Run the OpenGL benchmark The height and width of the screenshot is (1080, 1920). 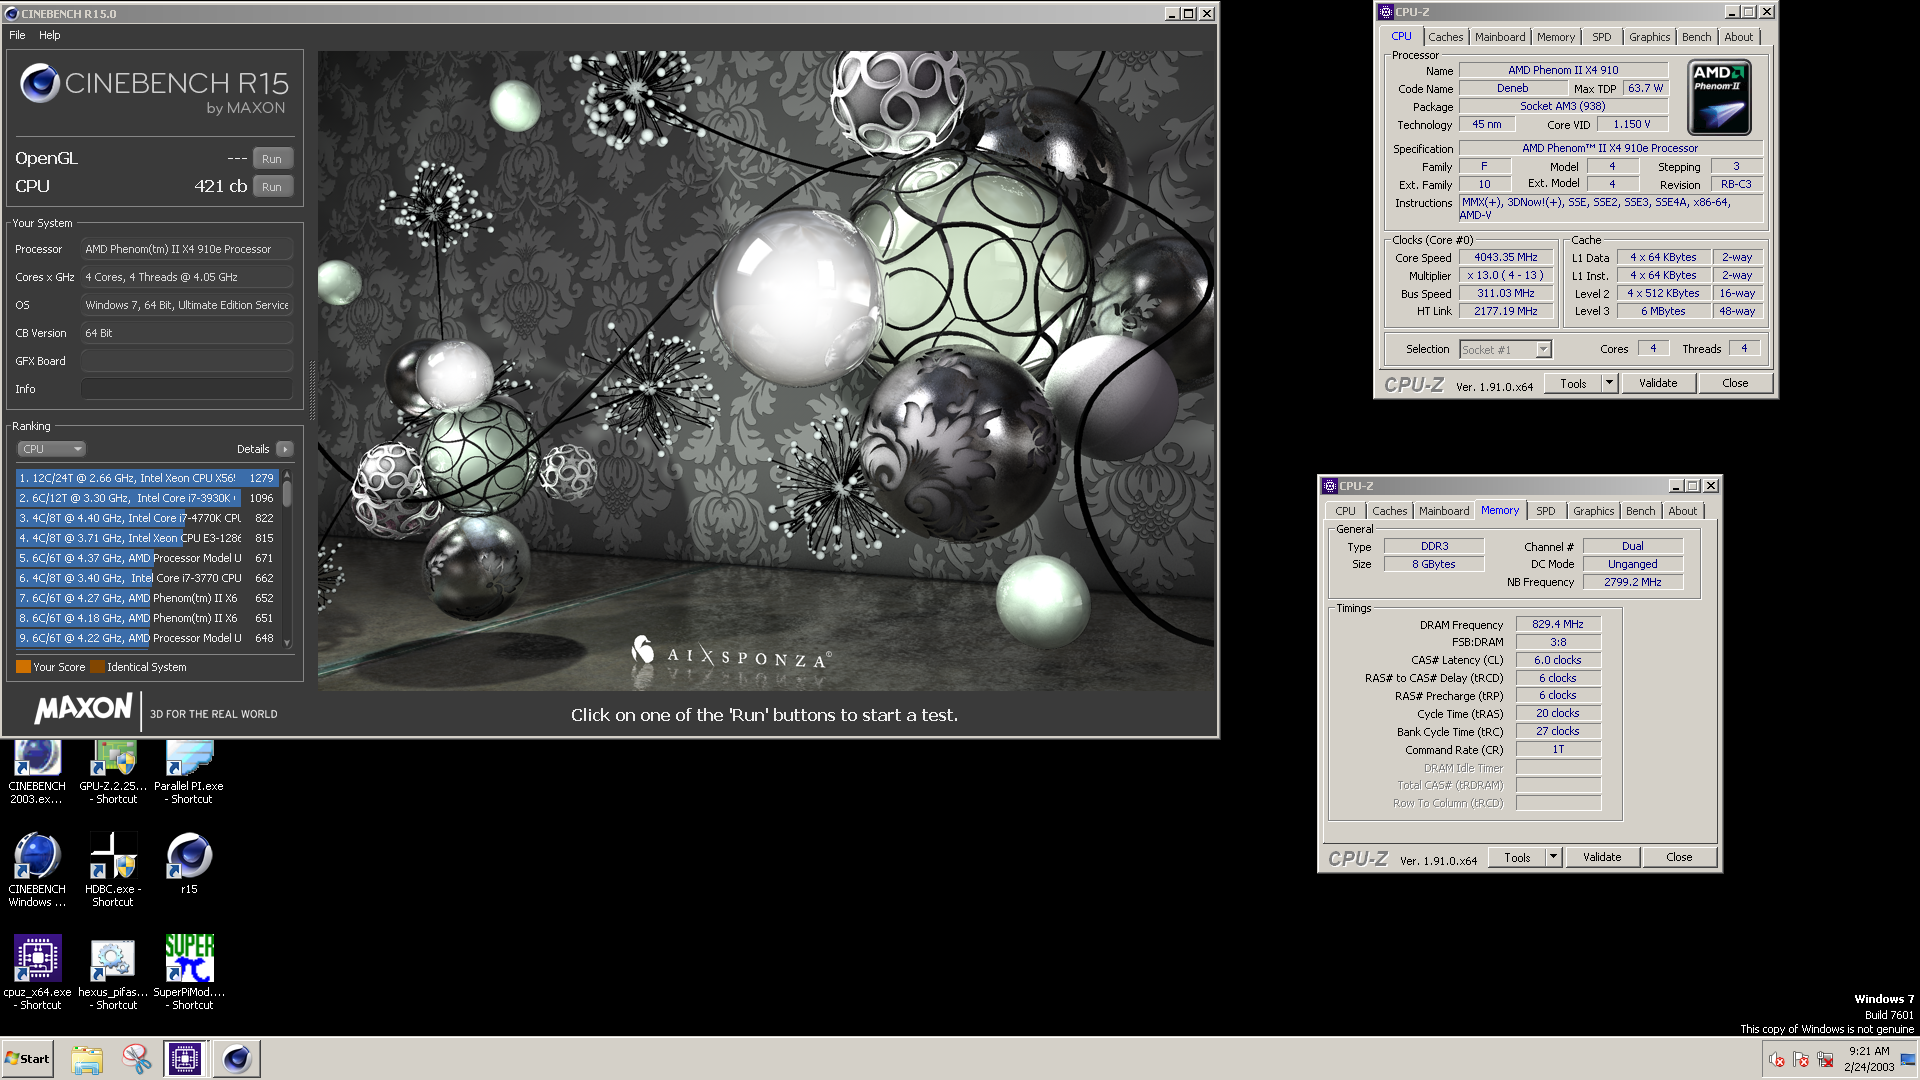[x=272, y=159]
